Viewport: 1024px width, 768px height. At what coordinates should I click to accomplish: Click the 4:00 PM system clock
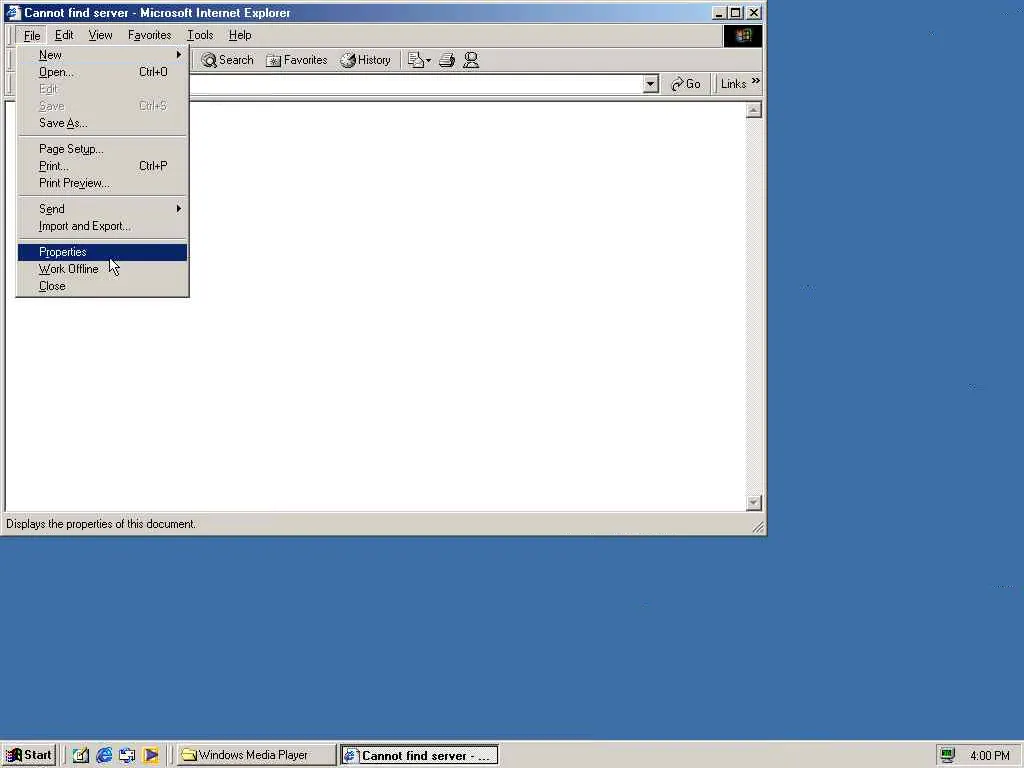[989, 756]
